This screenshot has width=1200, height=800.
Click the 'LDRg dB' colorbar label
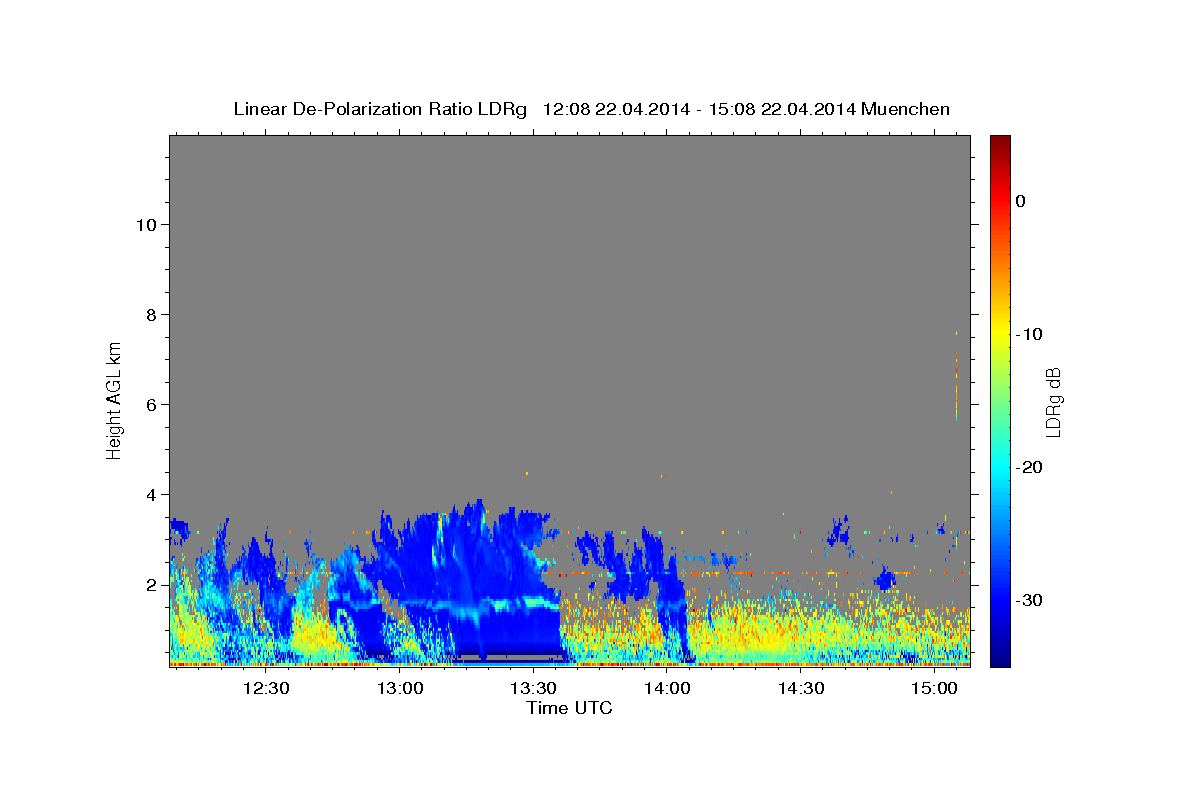(1053, 401)
